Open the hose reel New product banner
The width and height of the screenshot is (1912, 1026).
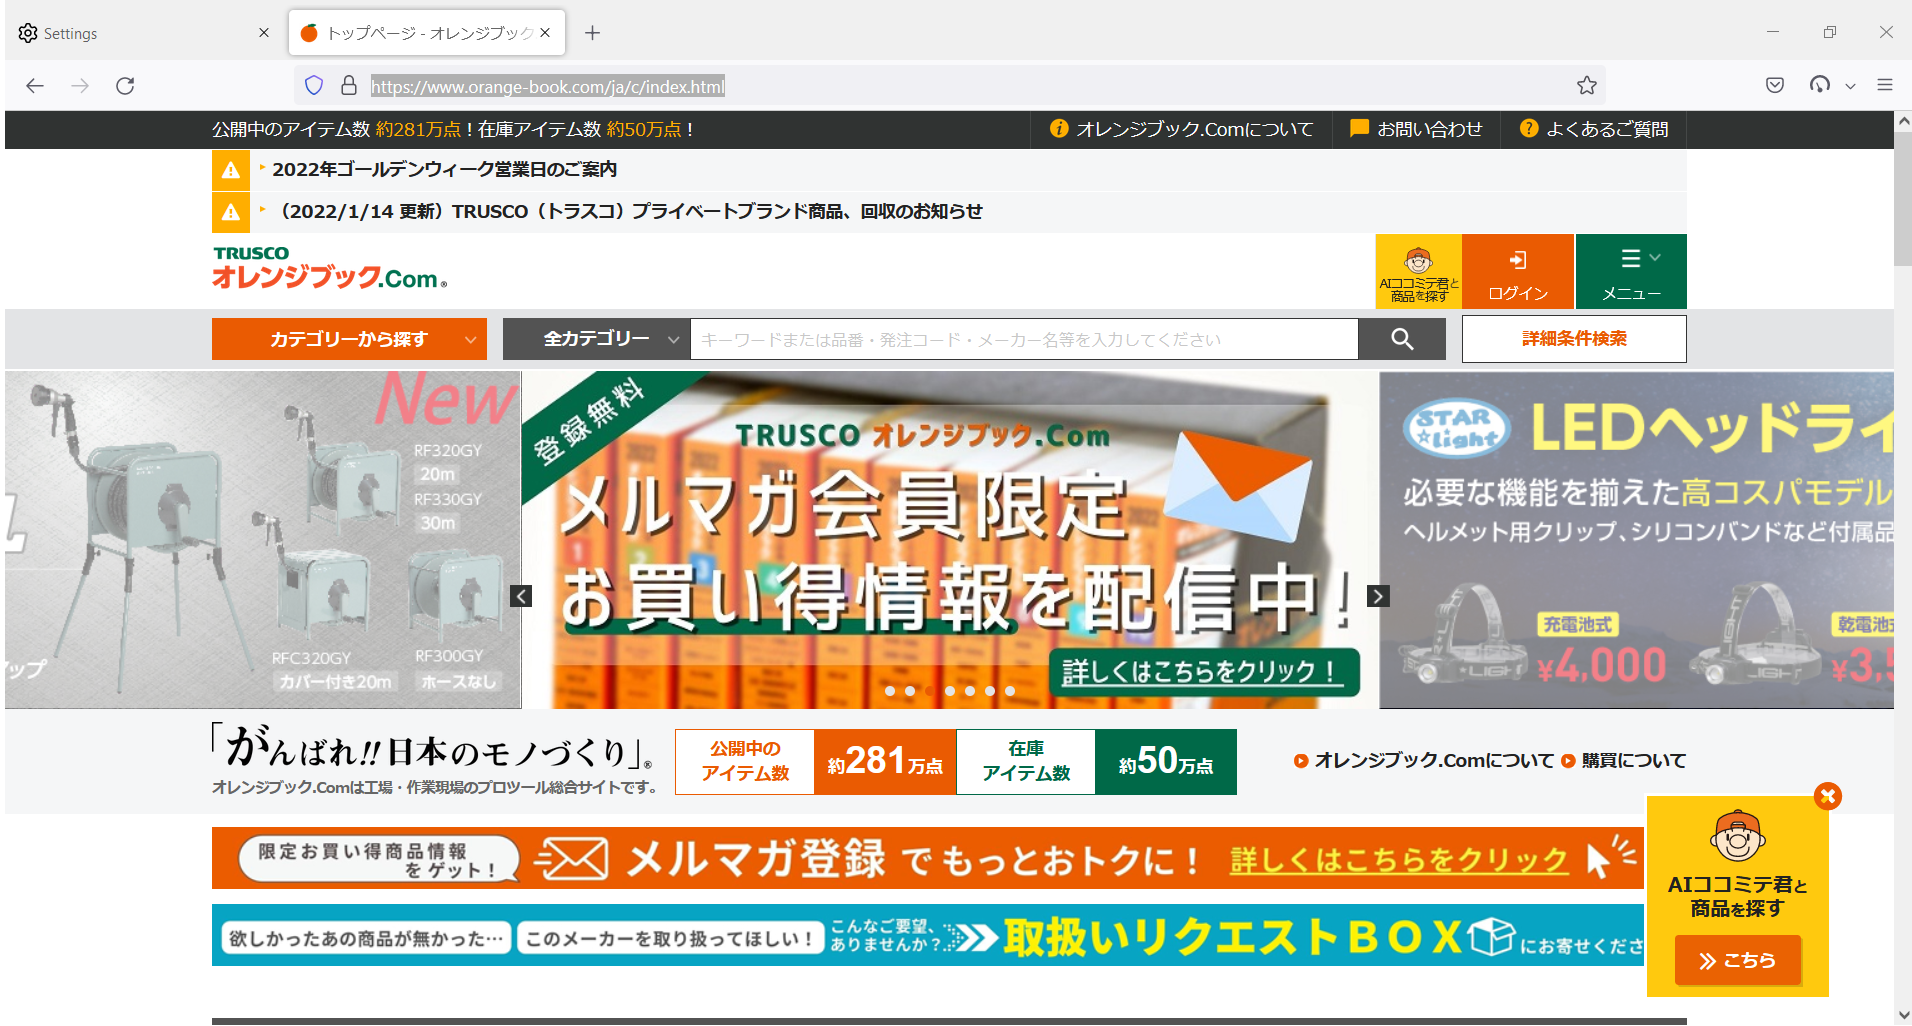[x=263, y=540]
